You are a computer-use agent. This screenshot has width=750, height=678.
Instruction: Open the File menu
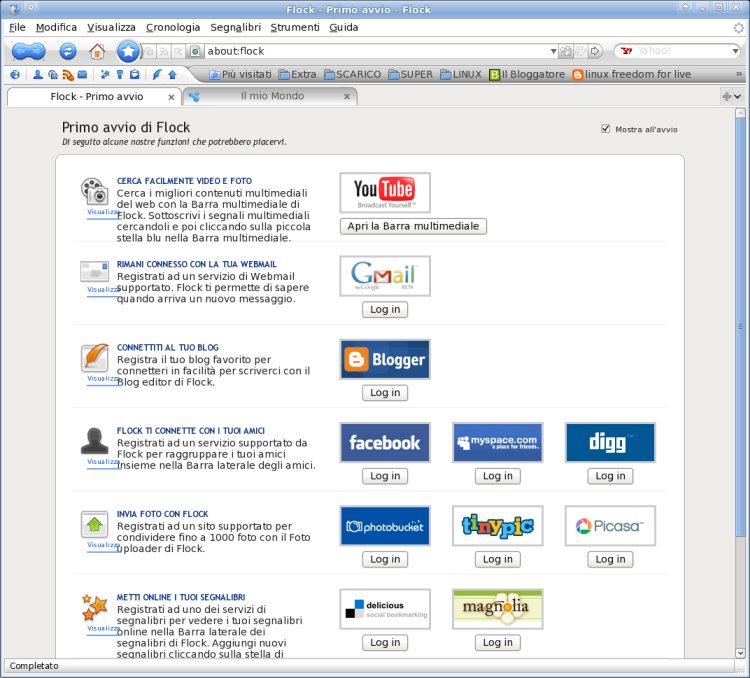pos(17,27)
